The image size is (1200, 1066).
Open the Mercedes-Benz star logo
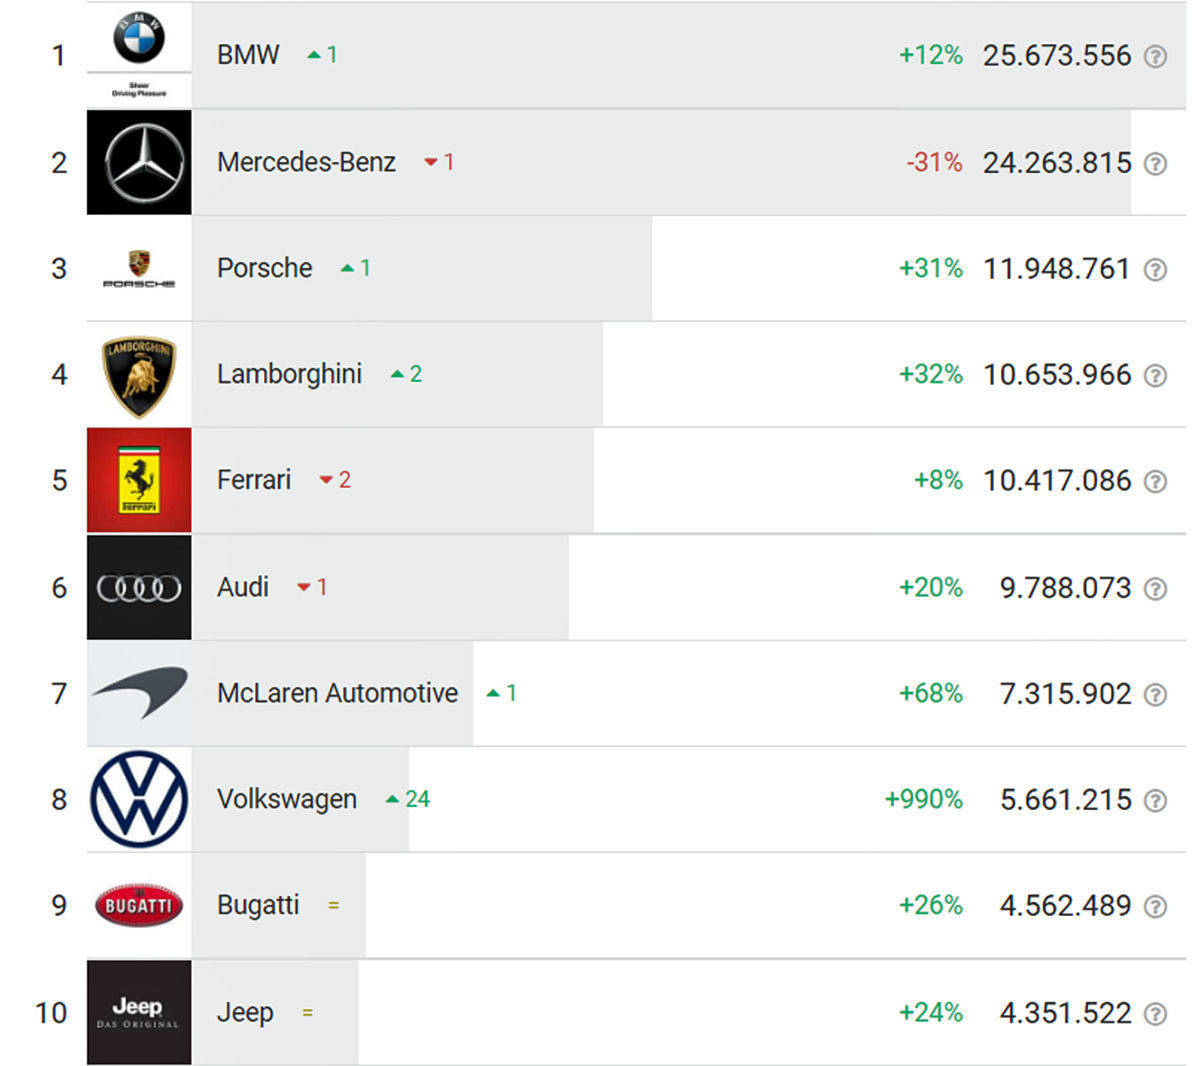coord(139,162)
